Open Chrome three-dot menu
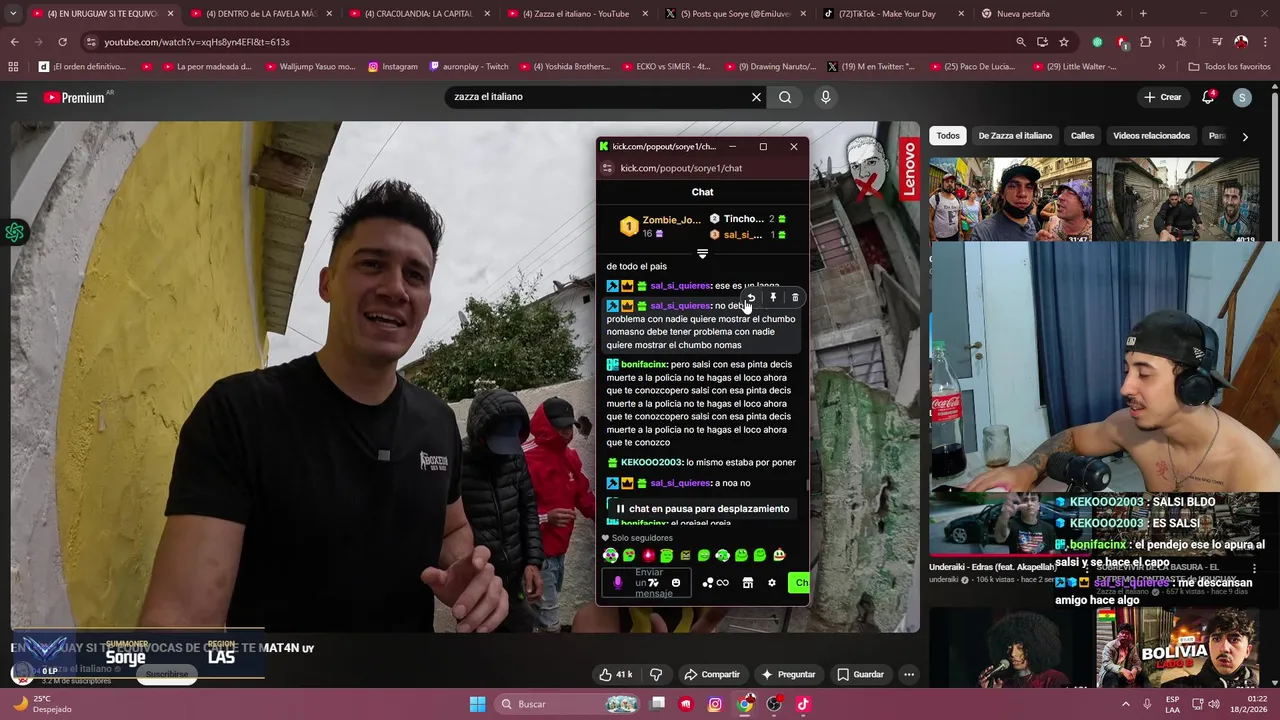Image resolution: width=1280 pixels, height=720 pixels. click(1265, 42)
